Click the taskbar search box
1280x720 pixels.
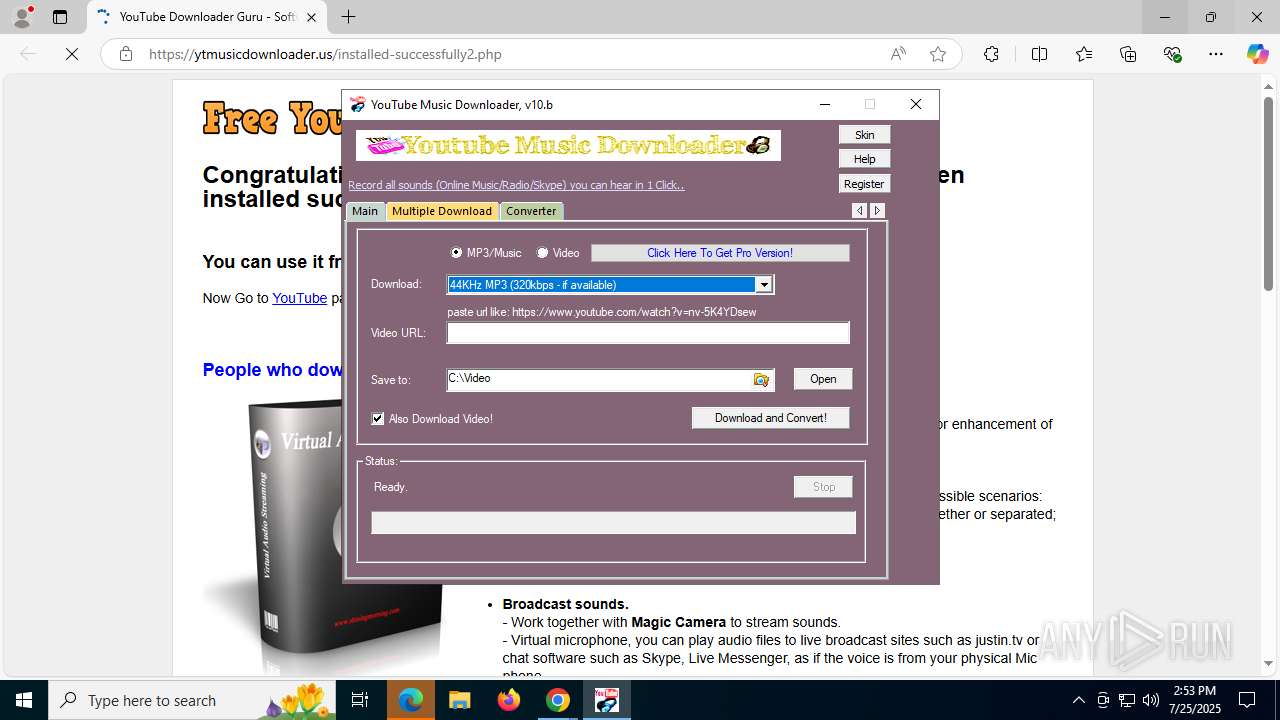click(192, 700)
